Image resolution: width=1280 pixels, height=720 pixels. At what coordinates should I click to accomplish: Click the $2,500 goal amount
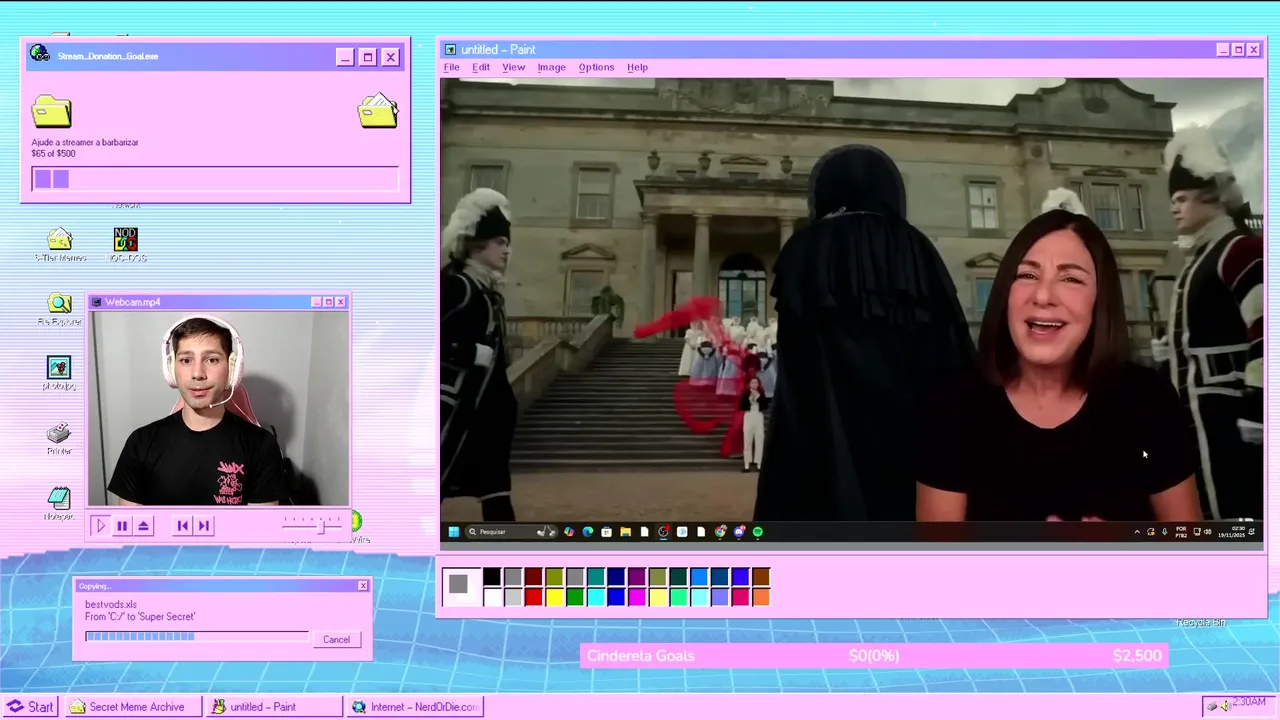(1137, 656)
